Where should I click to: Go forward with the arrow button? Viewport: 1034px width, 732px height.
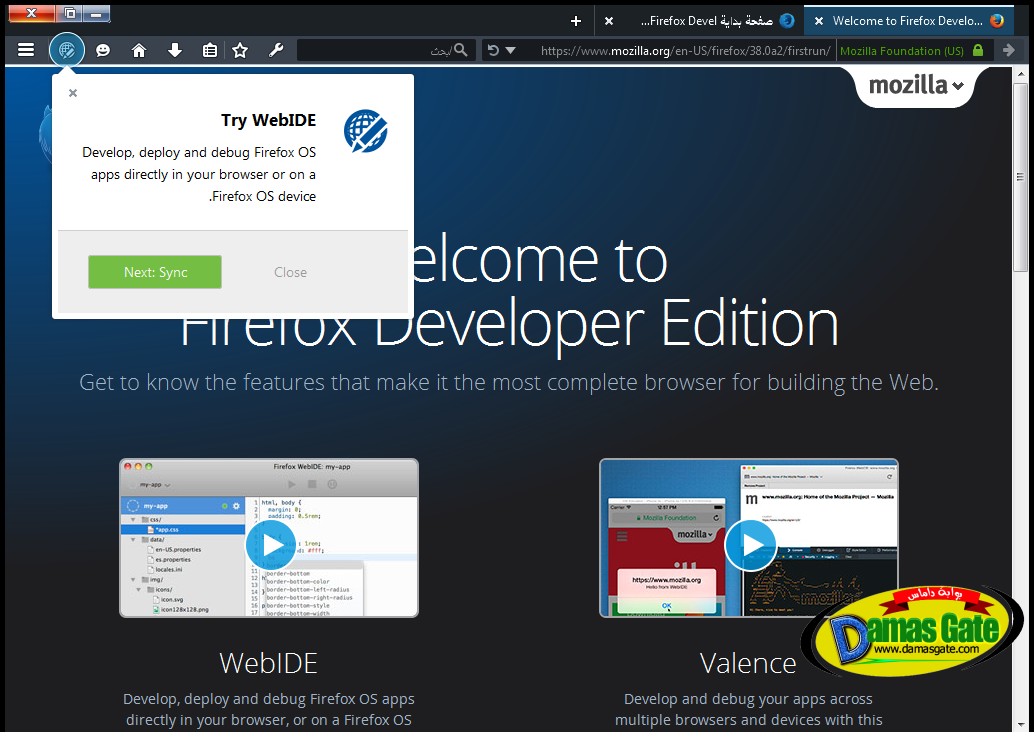coord(1008,50)
